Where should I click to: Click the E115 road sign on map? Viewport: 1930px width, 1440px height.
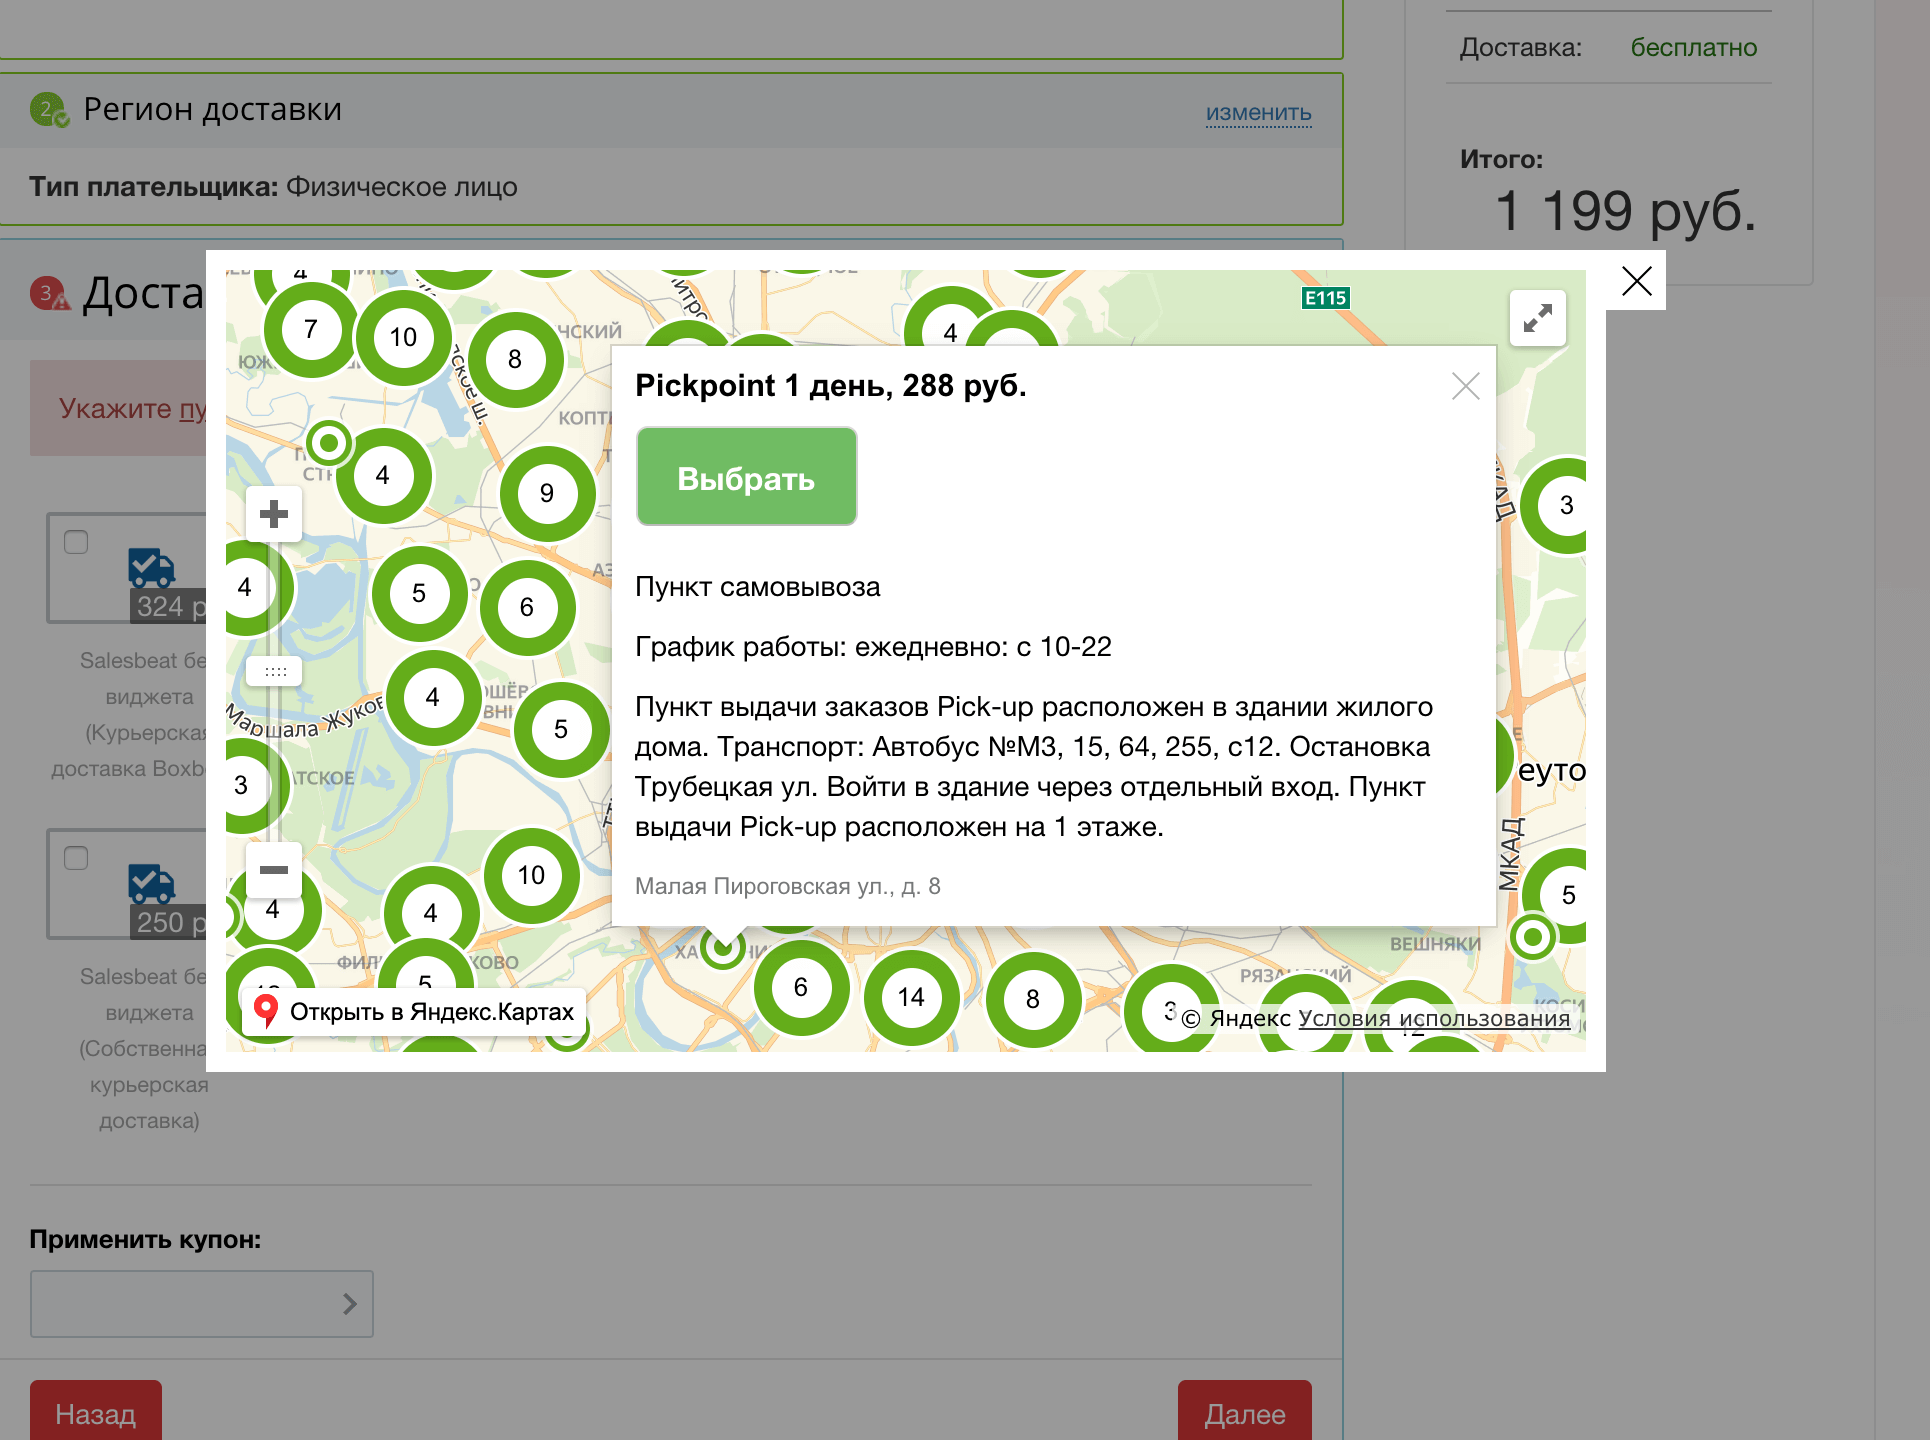(x=1326, y=298)
